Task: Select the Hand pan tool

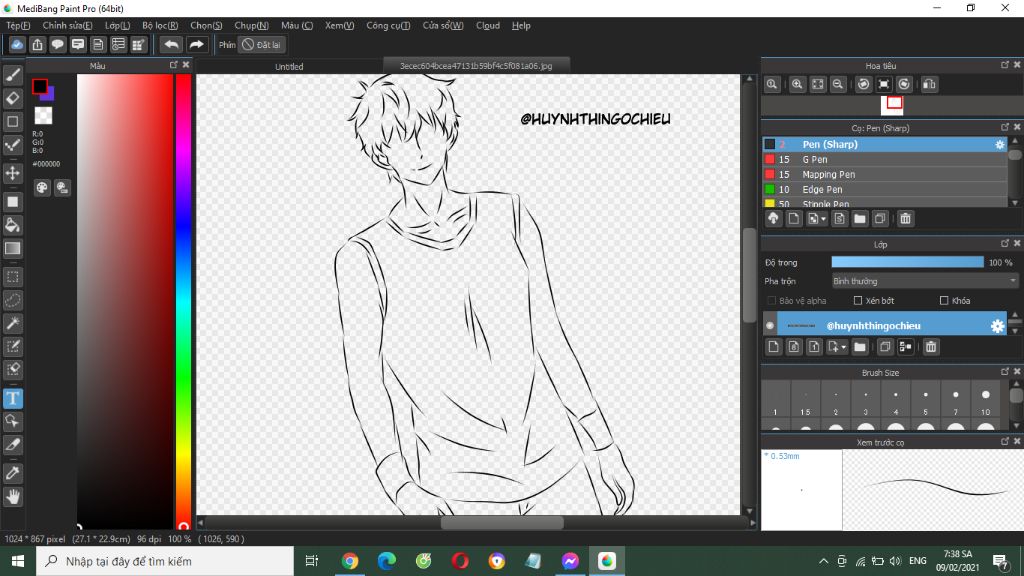Action: pyautogui.click(x=12, y=497)
